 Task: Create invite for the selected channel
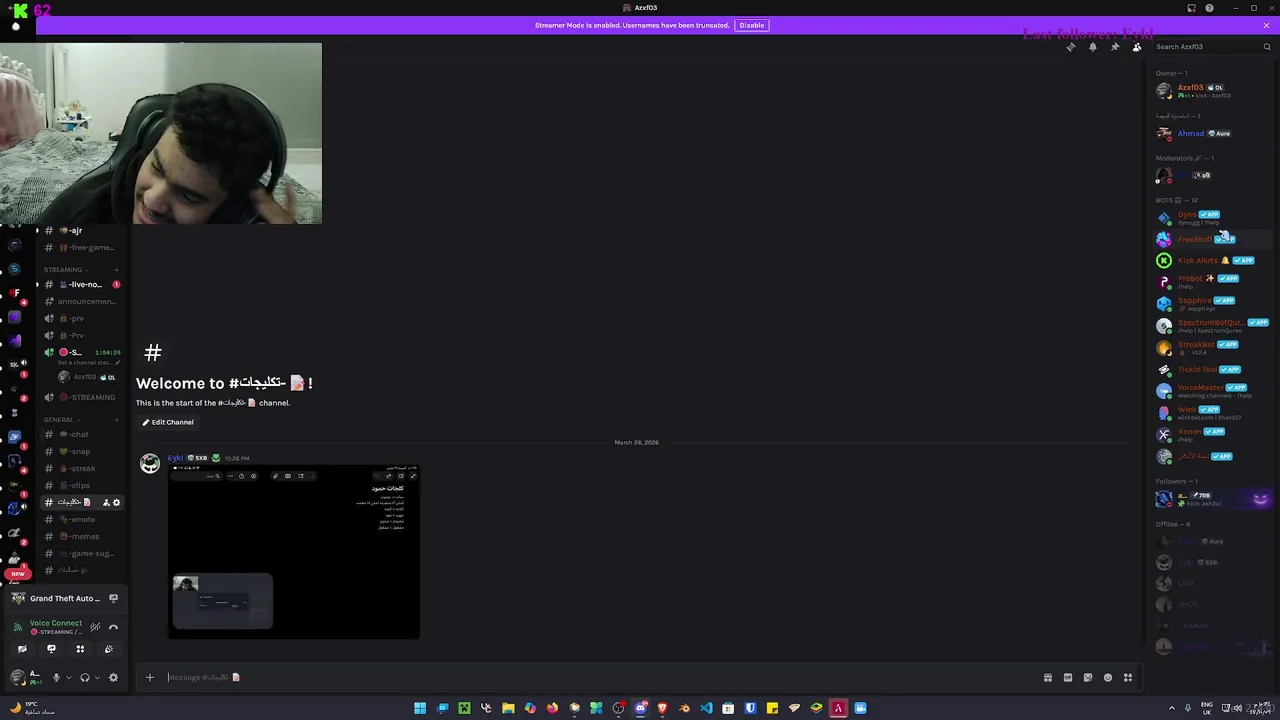click(106, 503)
